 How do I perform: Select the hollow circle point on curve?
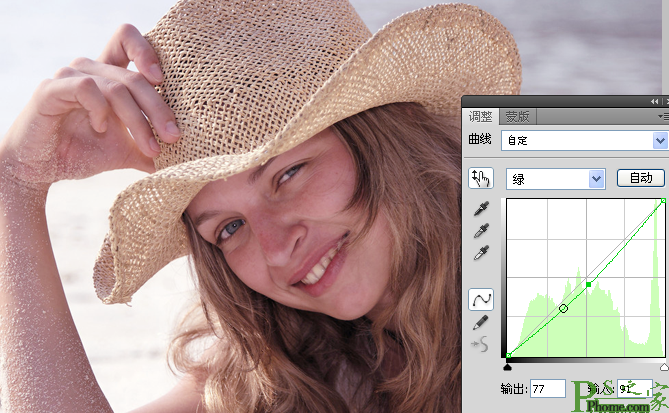coord(563,308)
